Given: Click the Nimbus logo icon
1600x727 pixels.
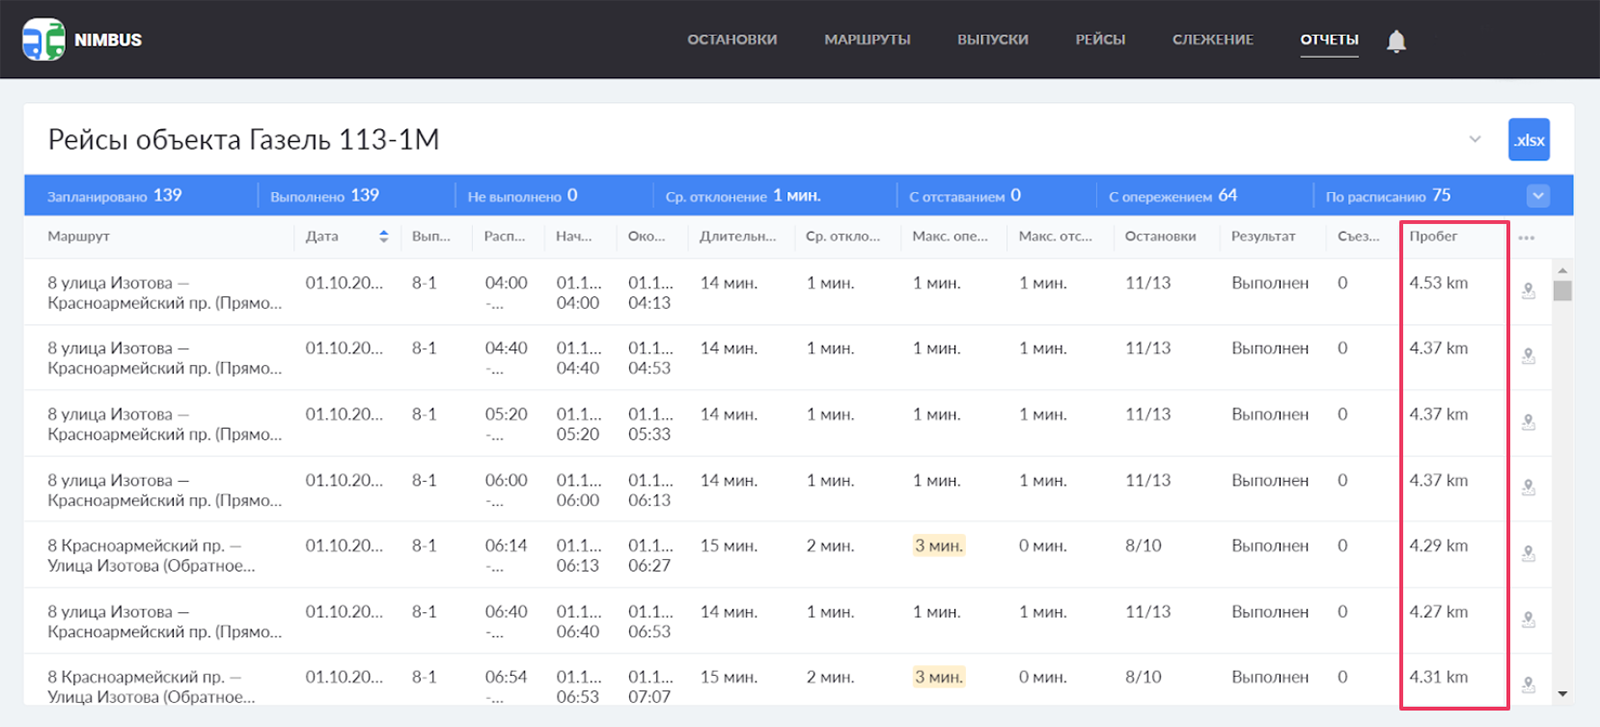Looking at the screenshot, I should 43,40.
